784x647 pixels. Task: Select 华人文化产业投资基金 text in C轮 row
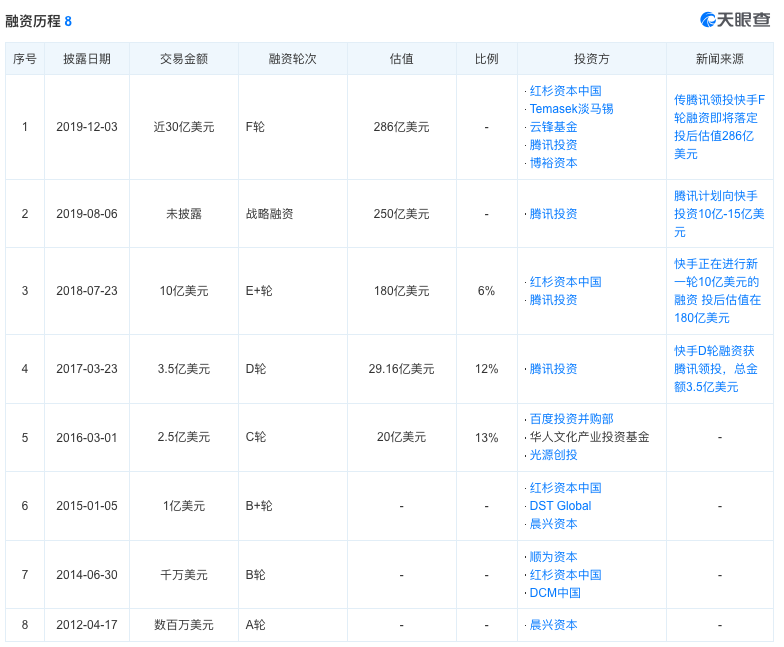point(589,437)
